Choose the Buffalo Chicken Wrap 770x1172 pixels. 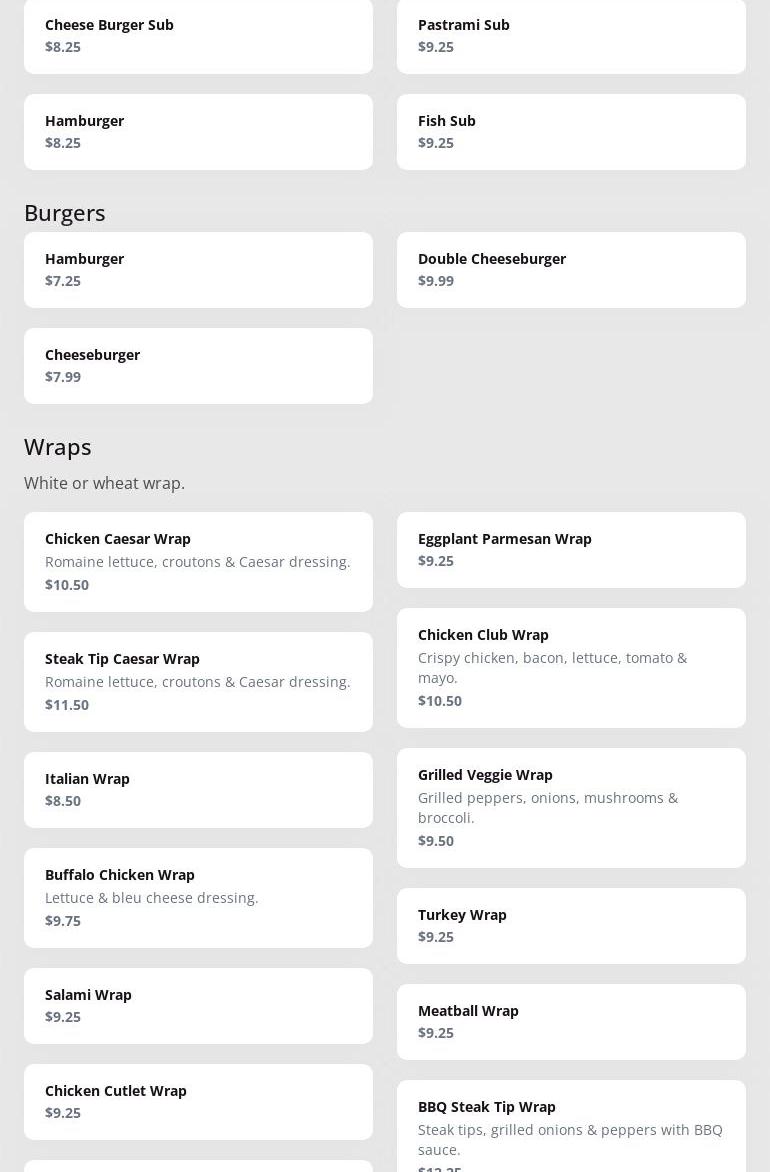point(198,898)
